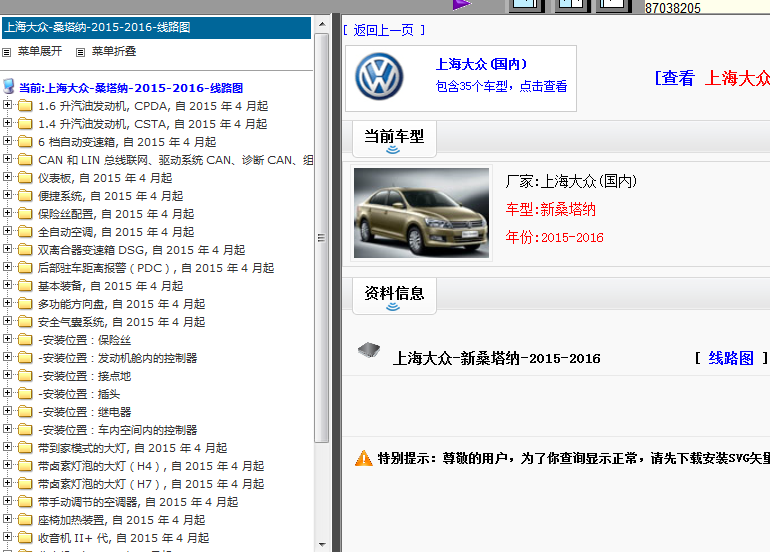The height and width of the screenshot is (552, 770).
Task: Click the 菜单折叠 text
Action: (114, 51)
